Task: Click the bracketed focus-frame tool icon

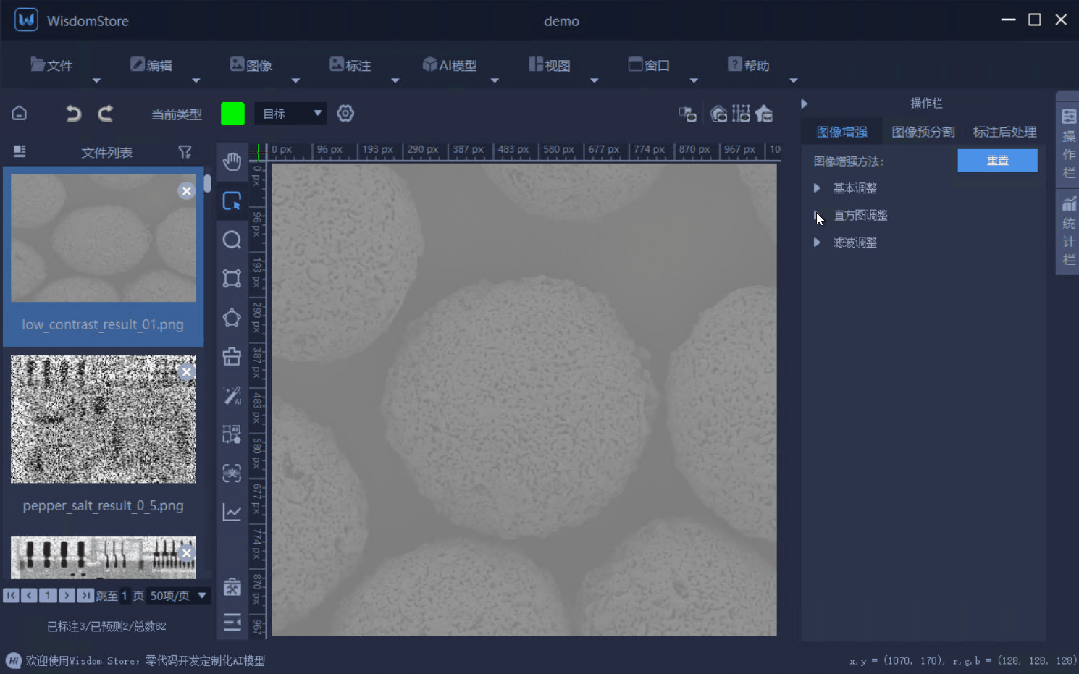Action: [x=232, y=473]
